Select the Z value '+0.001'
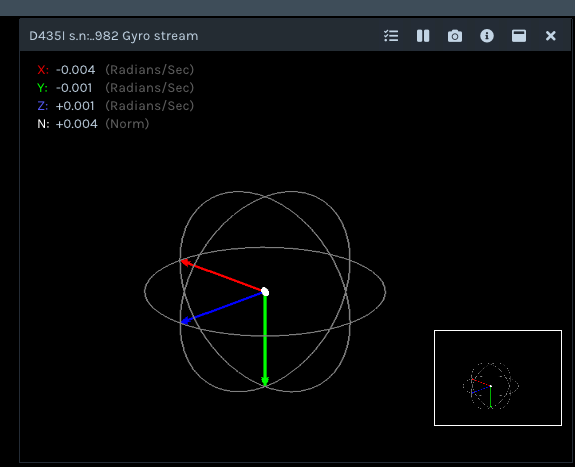The height and width of the screenshot is (467, 575). pyautogui.click(x=75, y=106)
